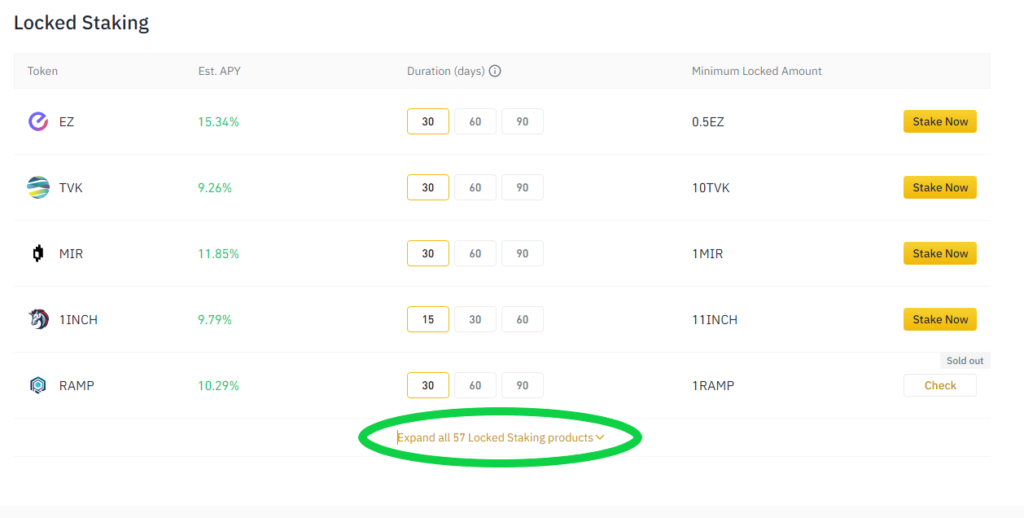
Task: Stake Now on the EZ row
Action: [940, 121]
